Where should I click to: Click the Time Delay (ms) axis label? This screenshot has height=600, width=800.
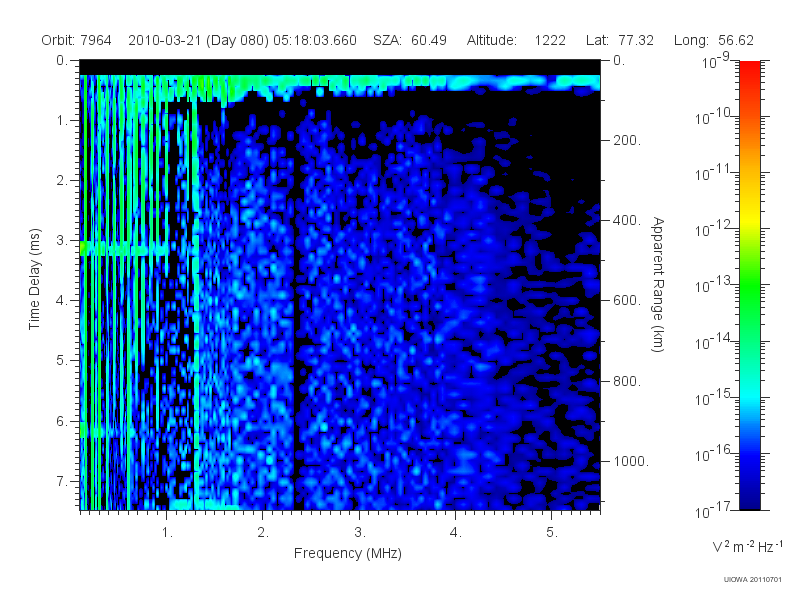34,279
